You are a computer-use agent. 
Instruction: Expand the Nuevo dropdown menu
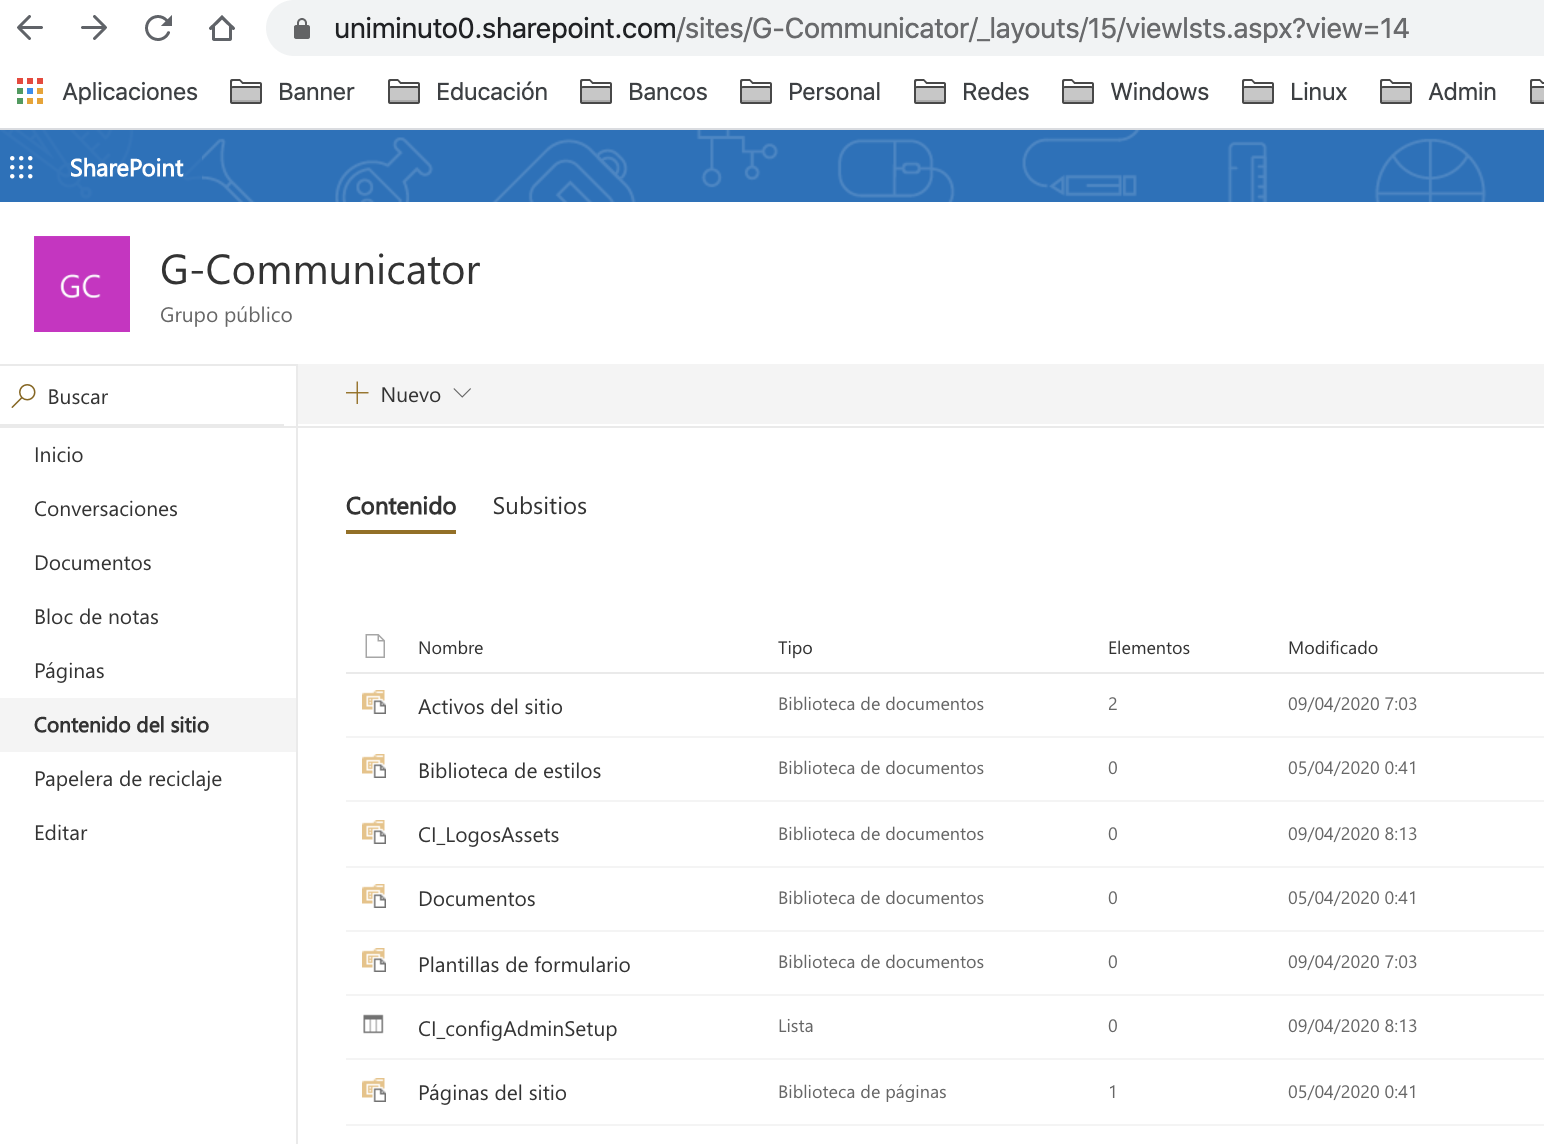(408, 394)
